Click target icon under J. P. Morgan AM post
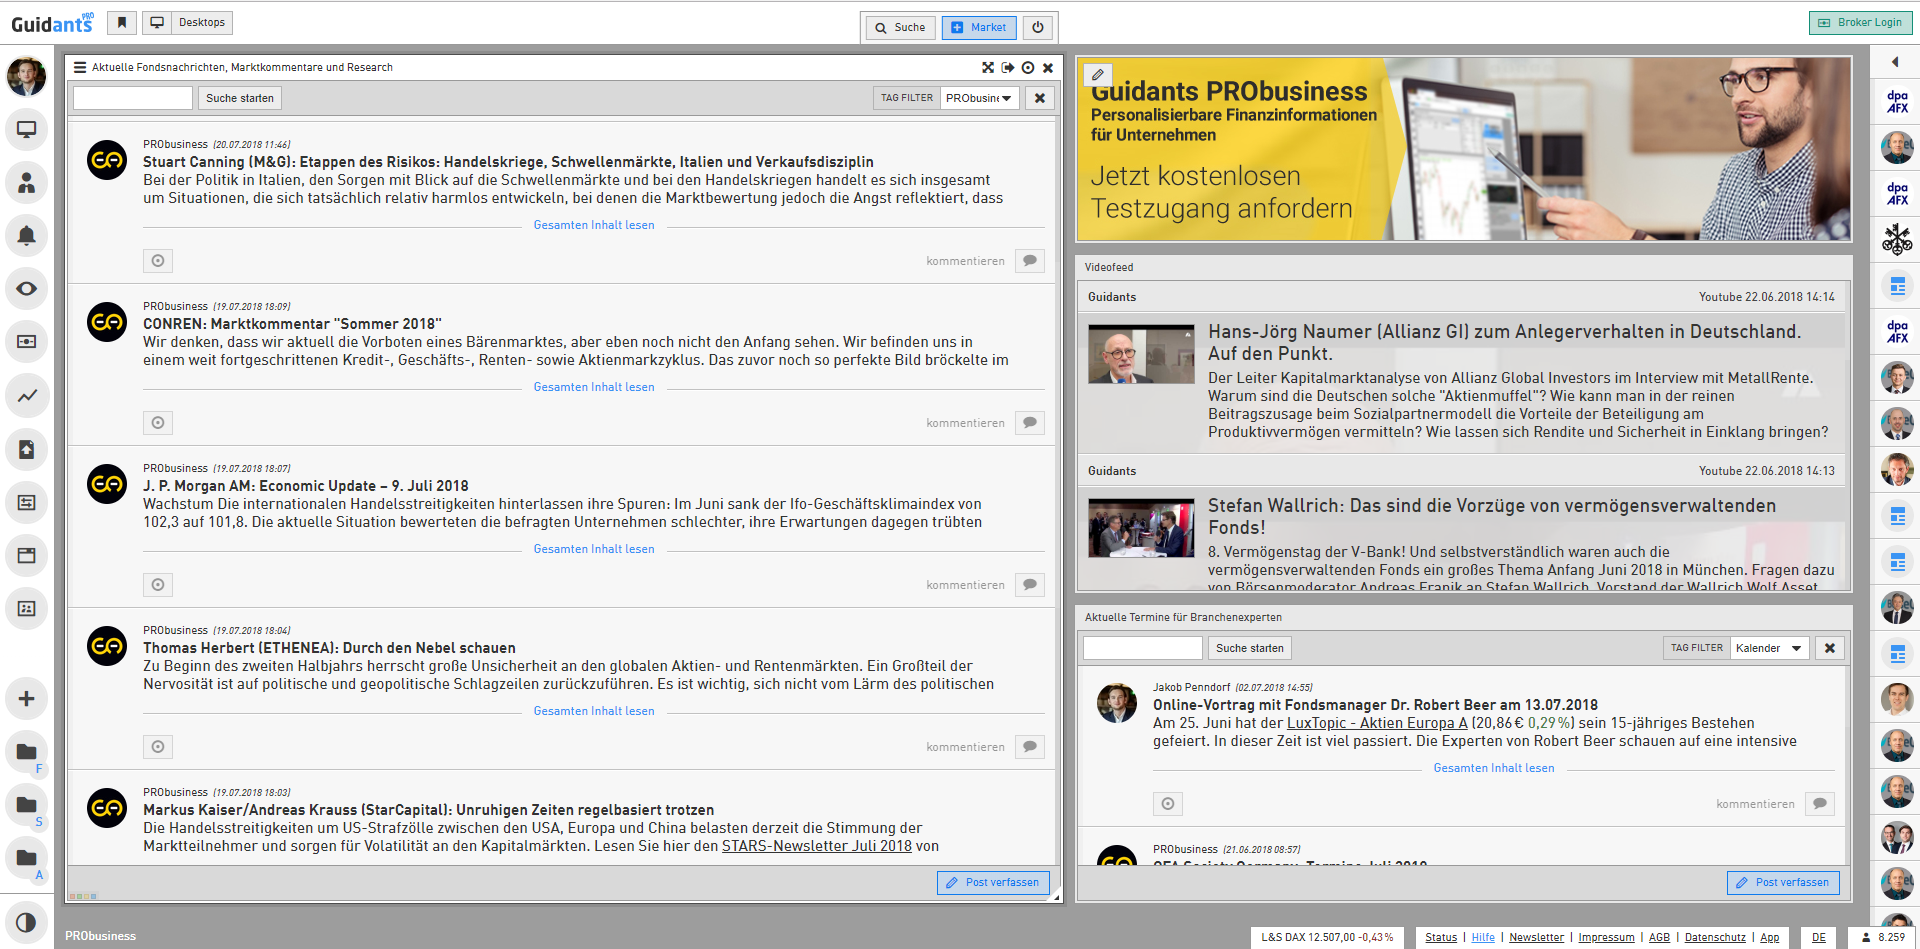The height and width of the screenshot is (949, 1920). click(158, 585)
